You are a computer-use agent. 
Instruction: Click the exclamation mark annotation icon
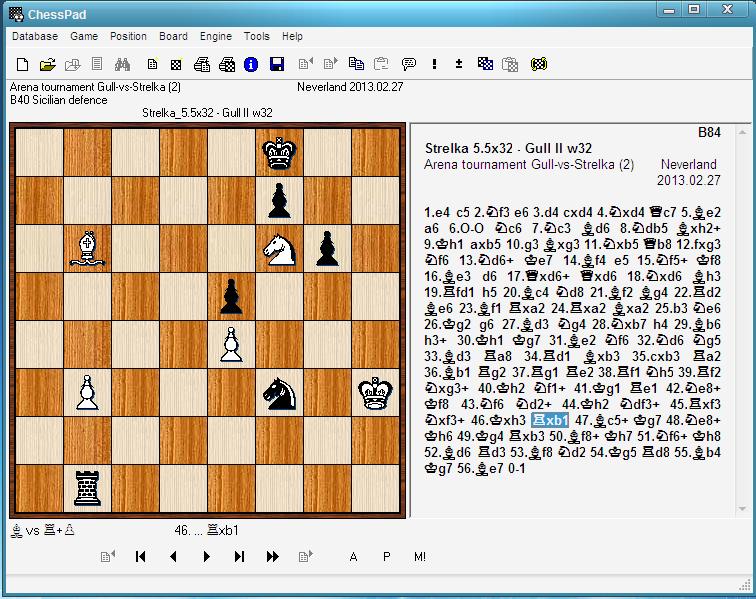coord(434,65)
